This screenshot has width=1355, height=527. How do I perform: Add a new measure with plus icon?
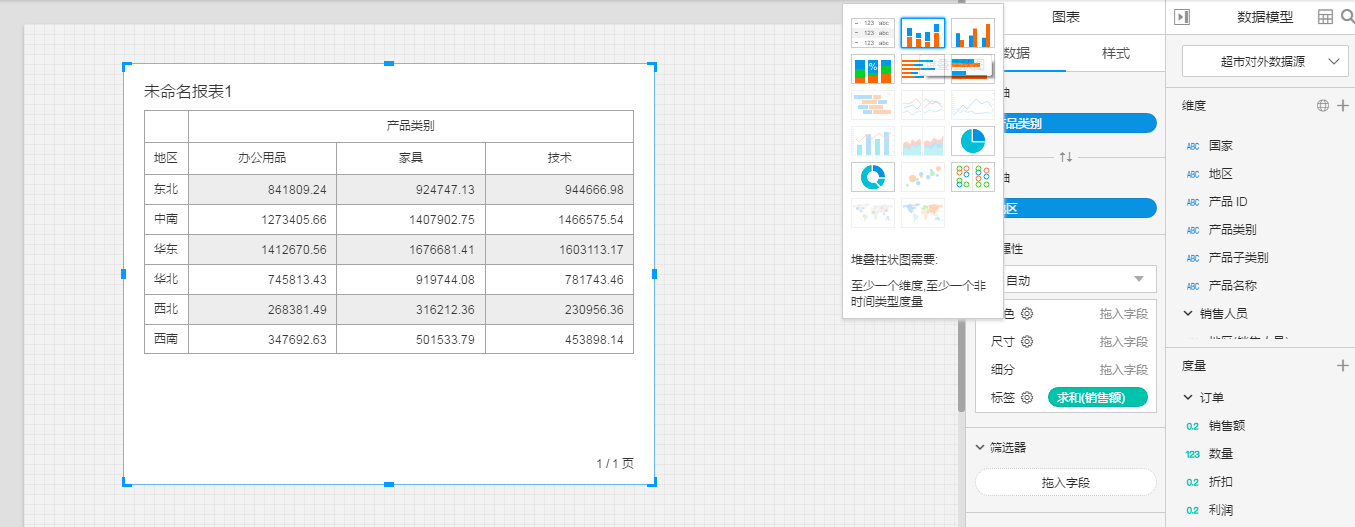coord(1342,366)
